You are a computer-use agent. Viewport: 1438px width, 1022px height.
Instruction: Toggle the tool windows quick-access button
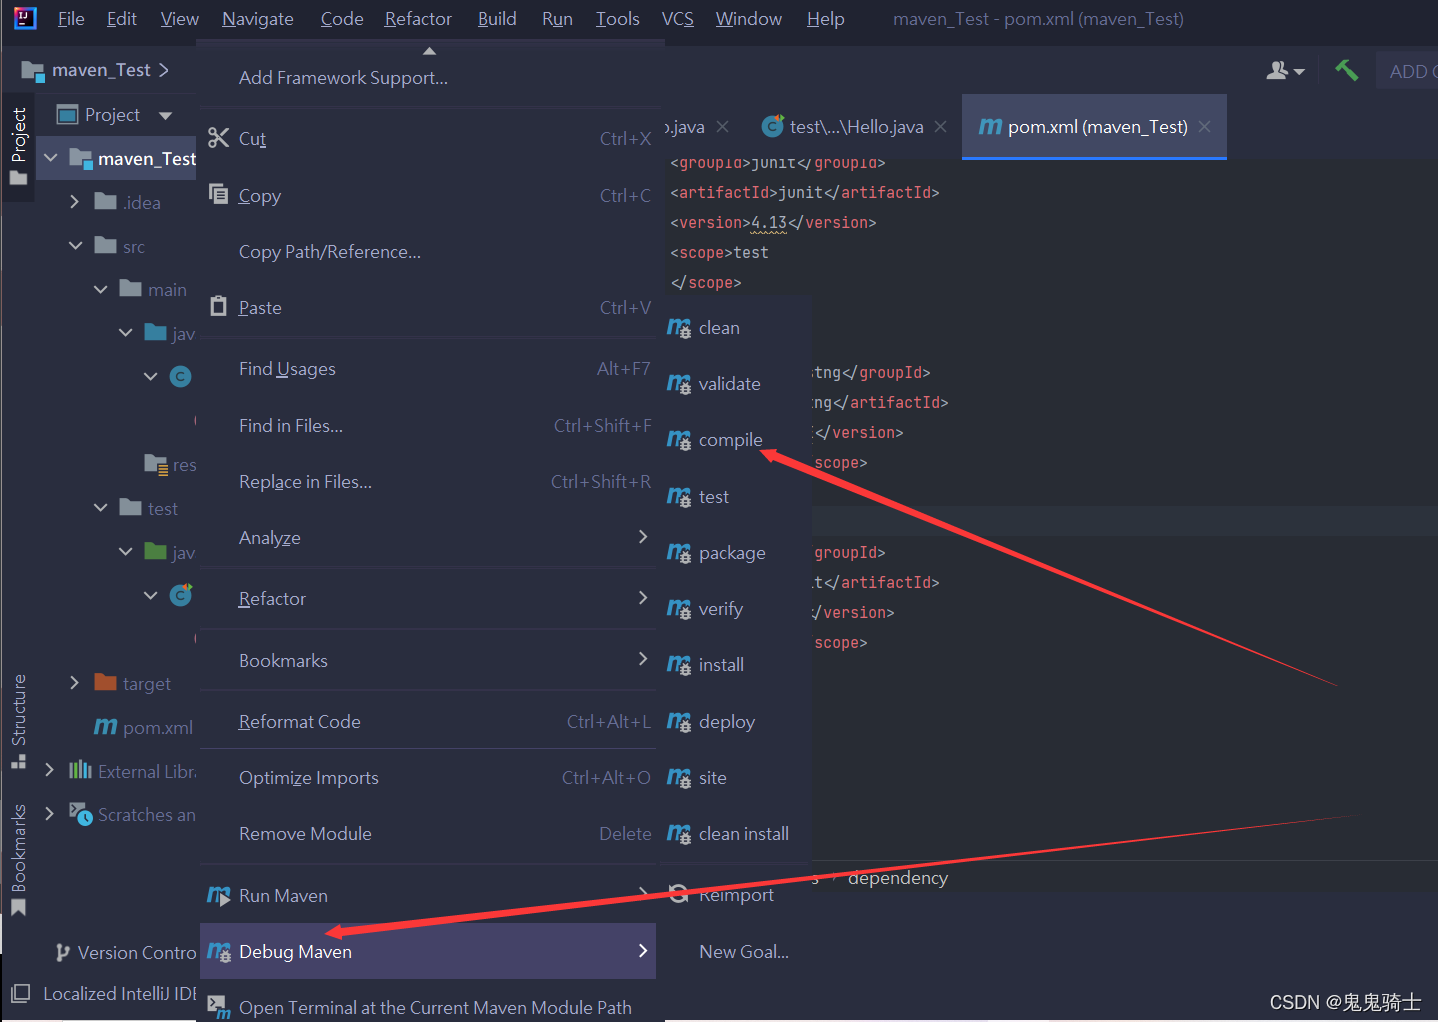tap(20, 993)
